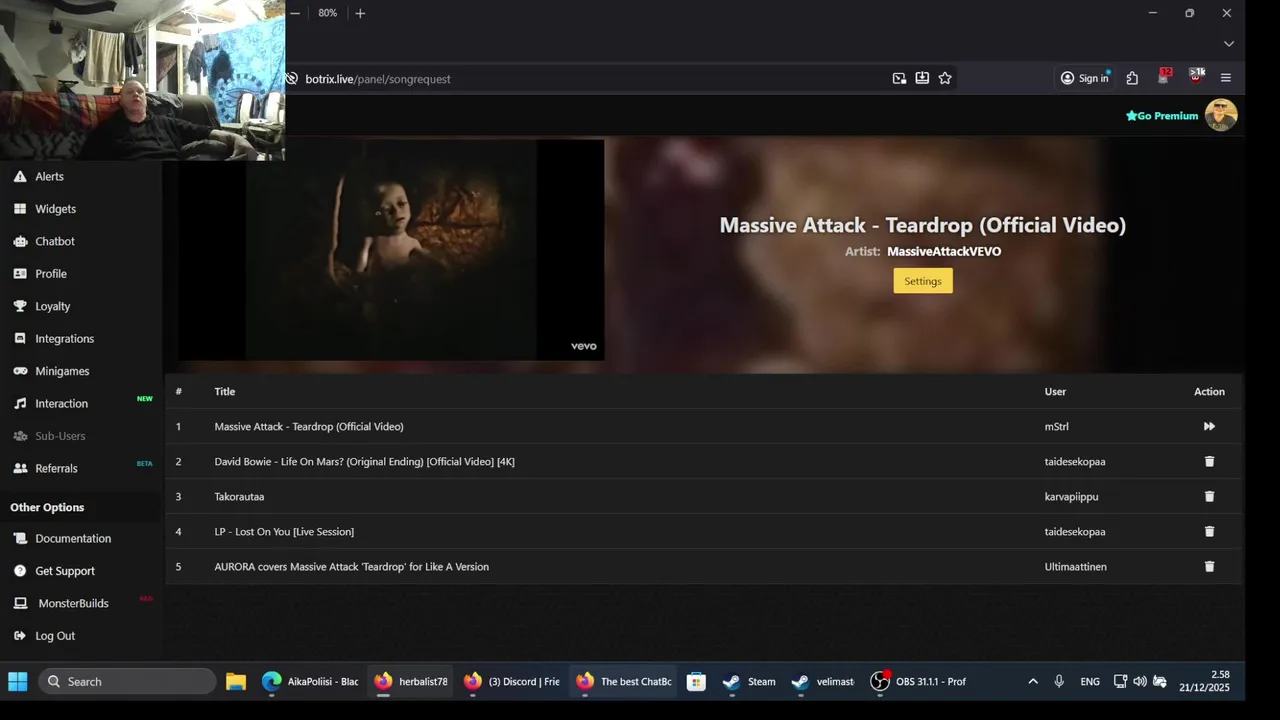Switch to the Discord Firefox window
This screenshot has height=720, width=1280.
tap(512, 682)
